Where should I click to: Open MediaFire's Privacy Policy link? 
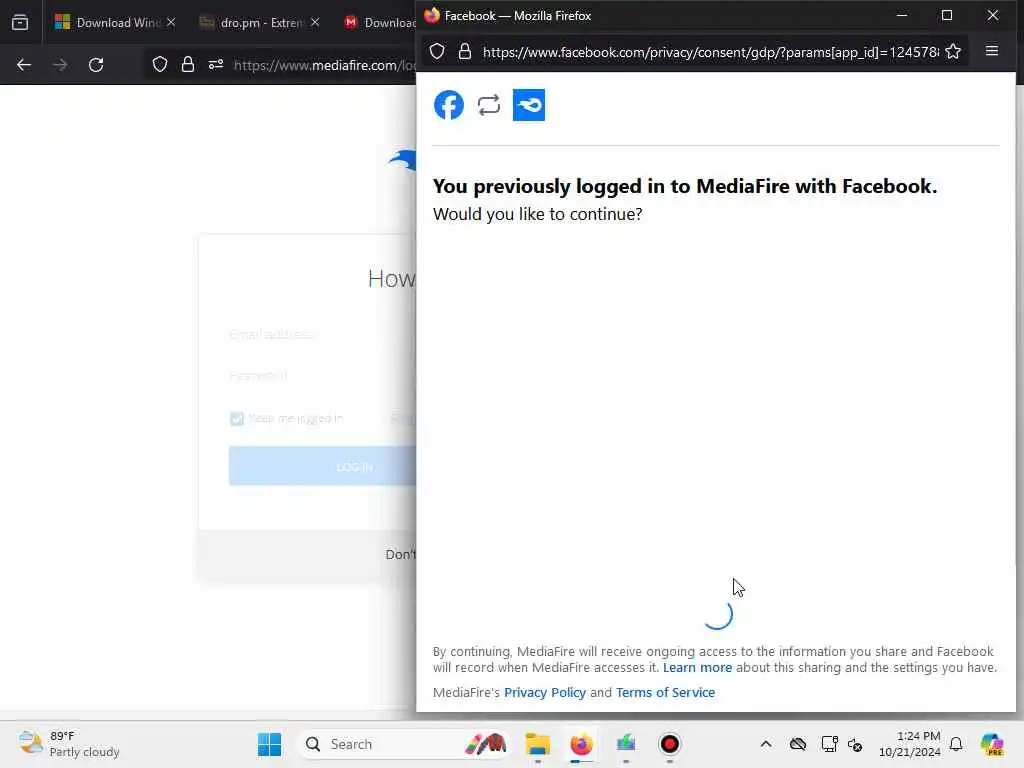(545, 692)
